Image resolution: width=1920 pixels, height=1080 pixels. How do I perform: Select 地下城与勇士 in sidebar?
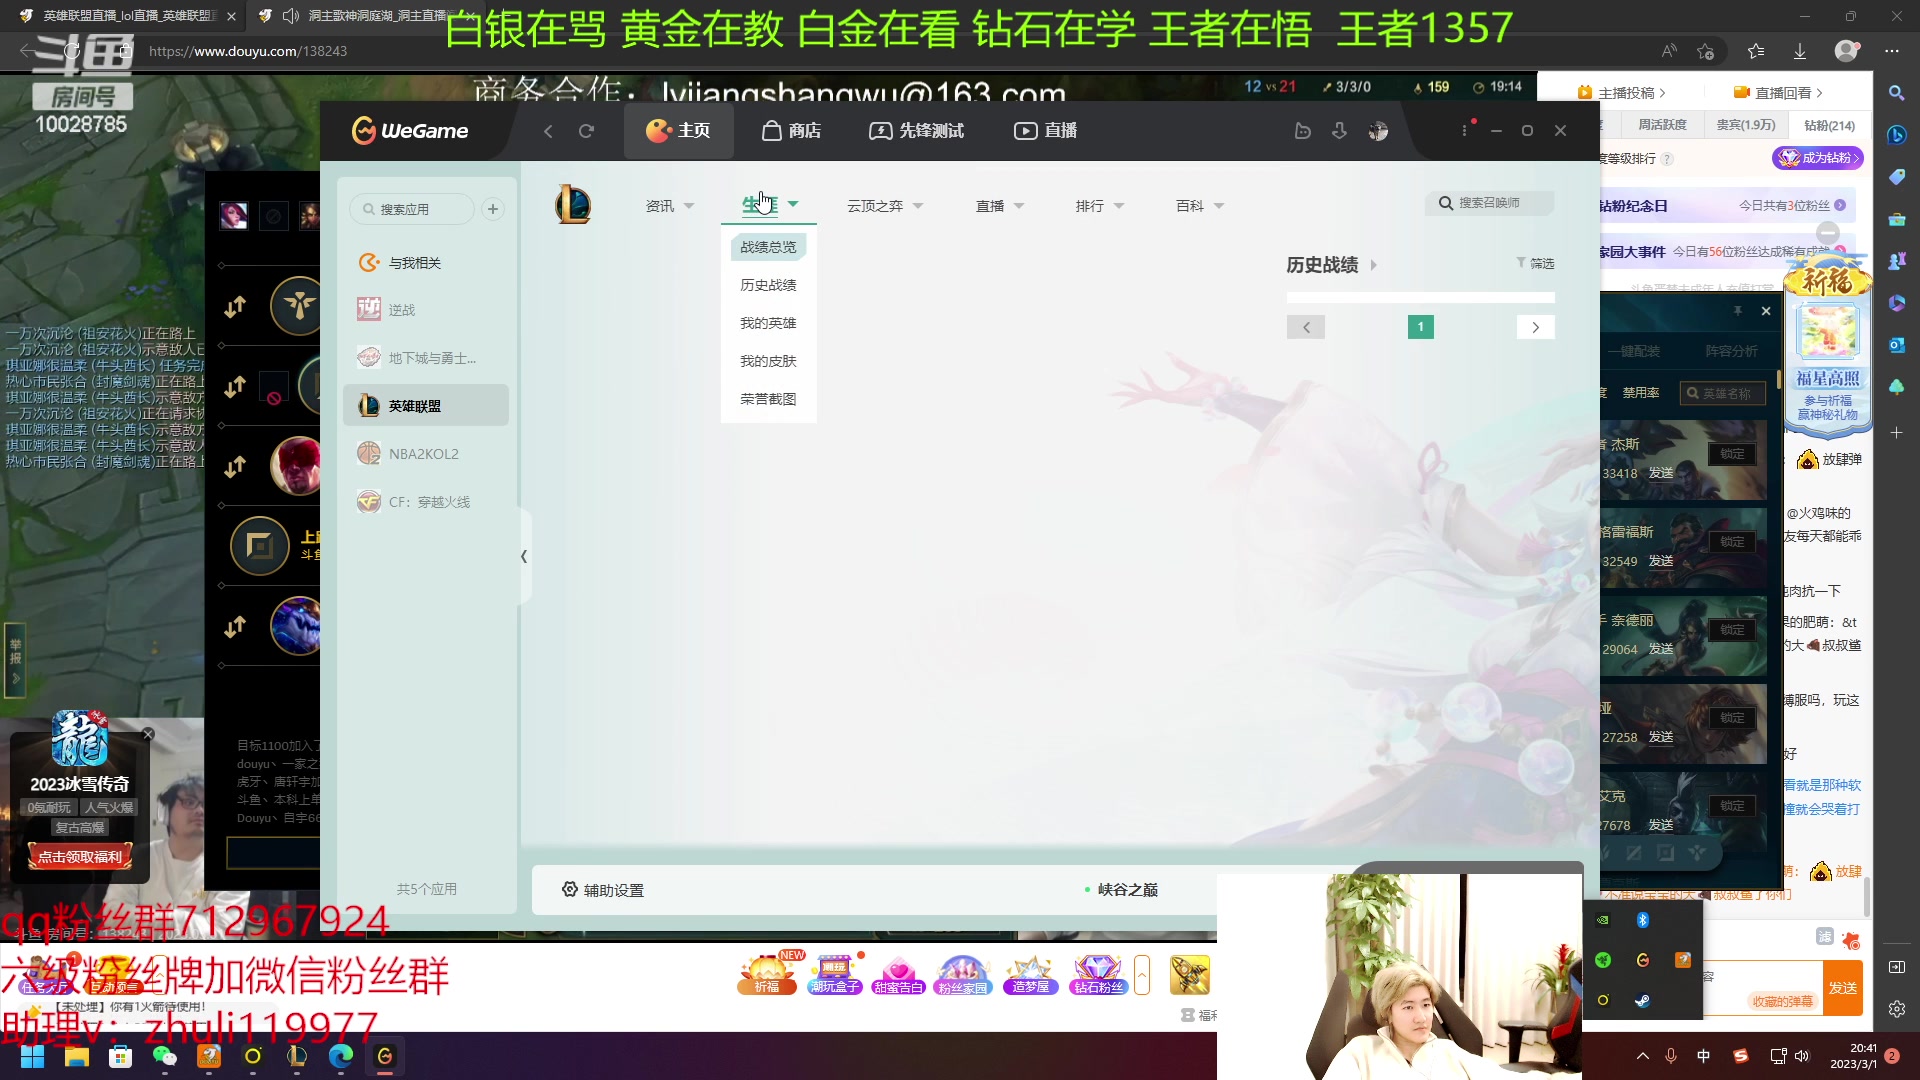pos(426,358)
